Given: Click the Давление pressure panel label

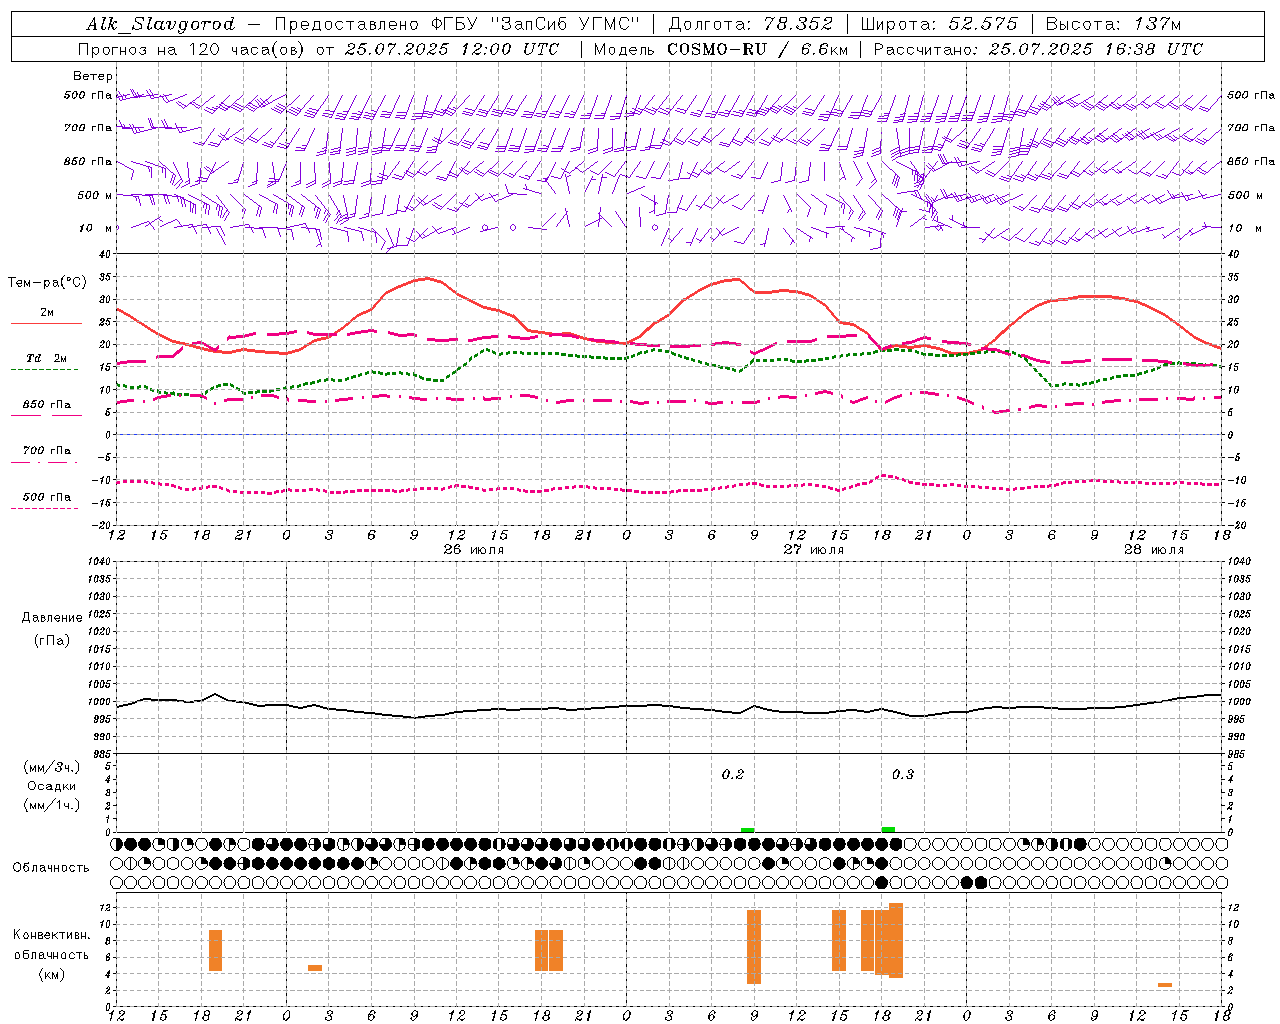Looking at the screenshot, I should 52,618.
